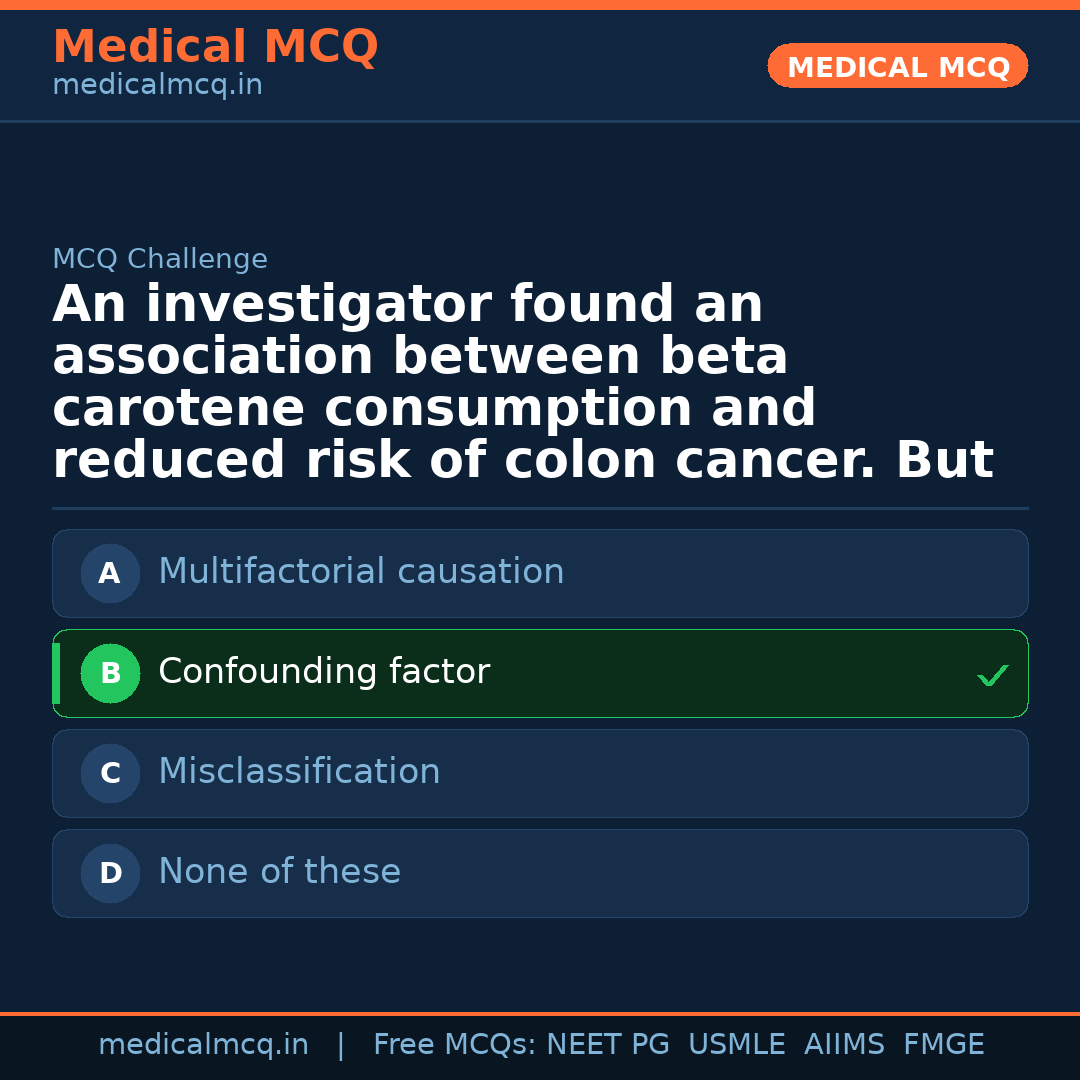Click the green checkmark on Confounding factor

coord(992,676)
